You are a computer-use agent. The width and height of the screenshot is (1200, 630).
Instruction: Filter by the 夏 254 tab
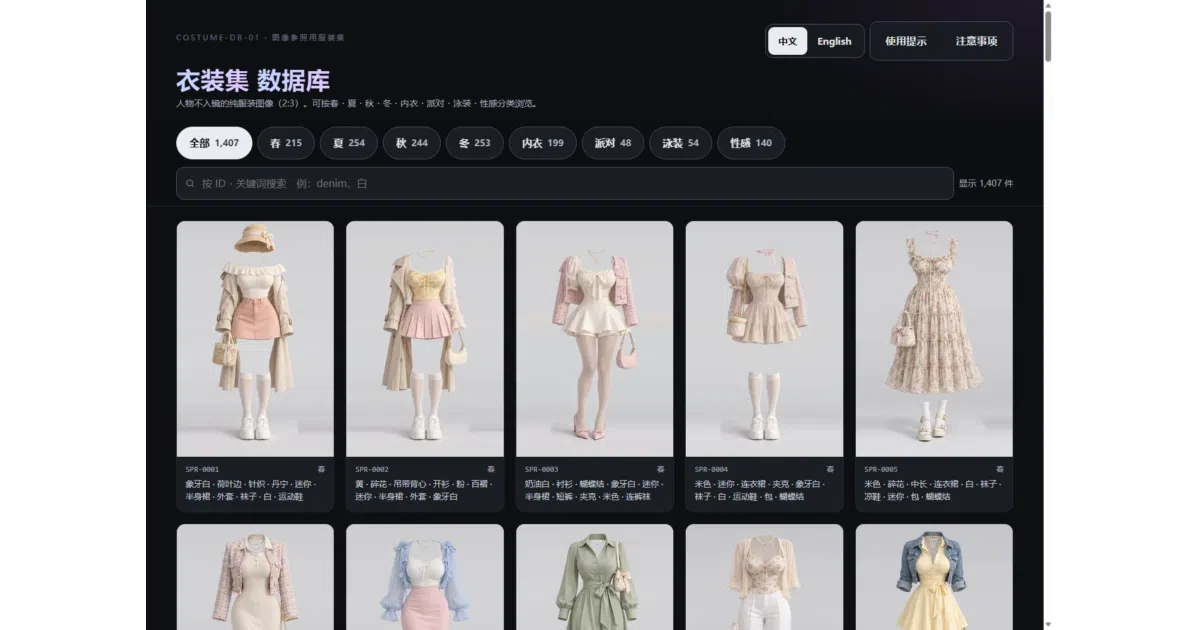click(349, 143)
